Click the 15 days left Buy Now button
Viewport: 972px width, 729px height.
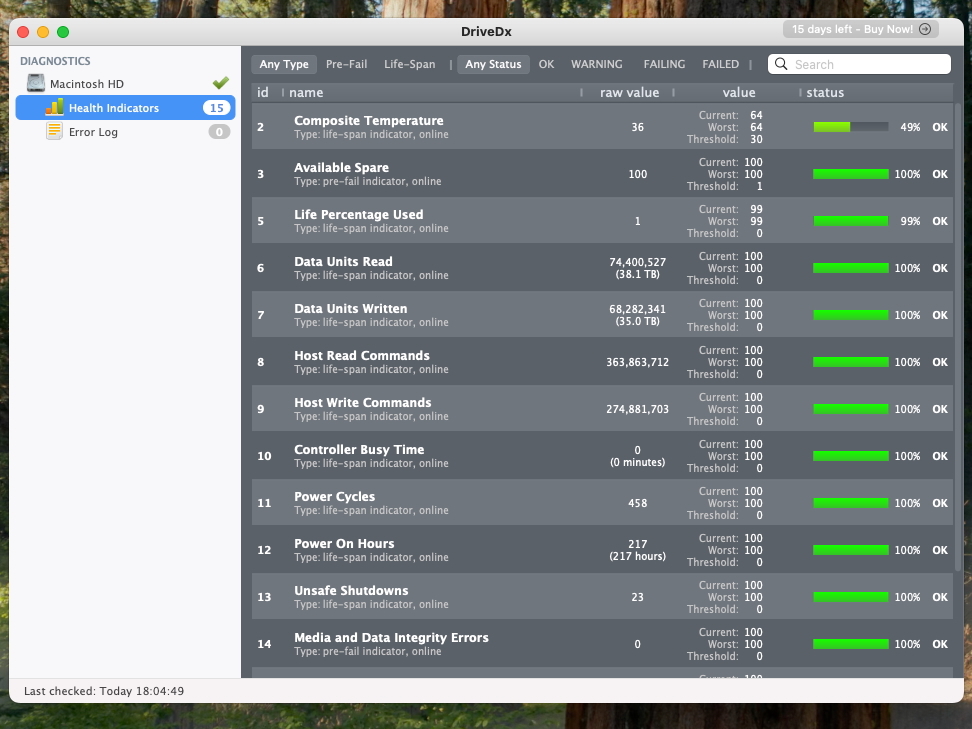860,29
